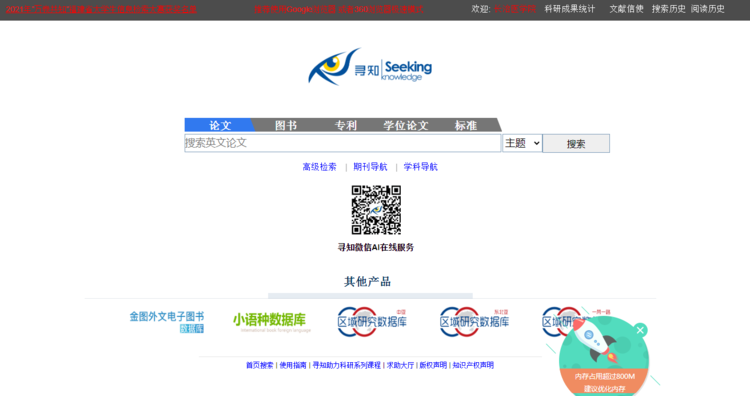This screenshot has height=396, width=750.
Task: Open 搜索历史 in top bar
Action: click(669, 9)
